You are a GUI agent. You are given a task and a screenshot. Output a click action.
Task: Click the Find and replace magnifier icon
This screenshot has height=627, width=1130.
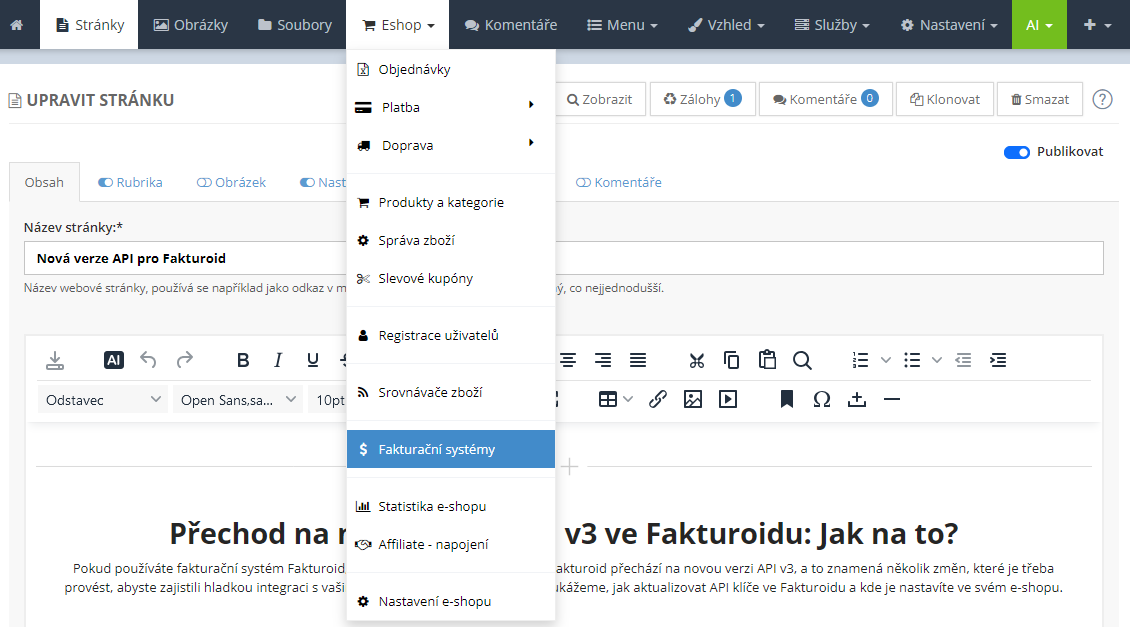pos(802,360)
